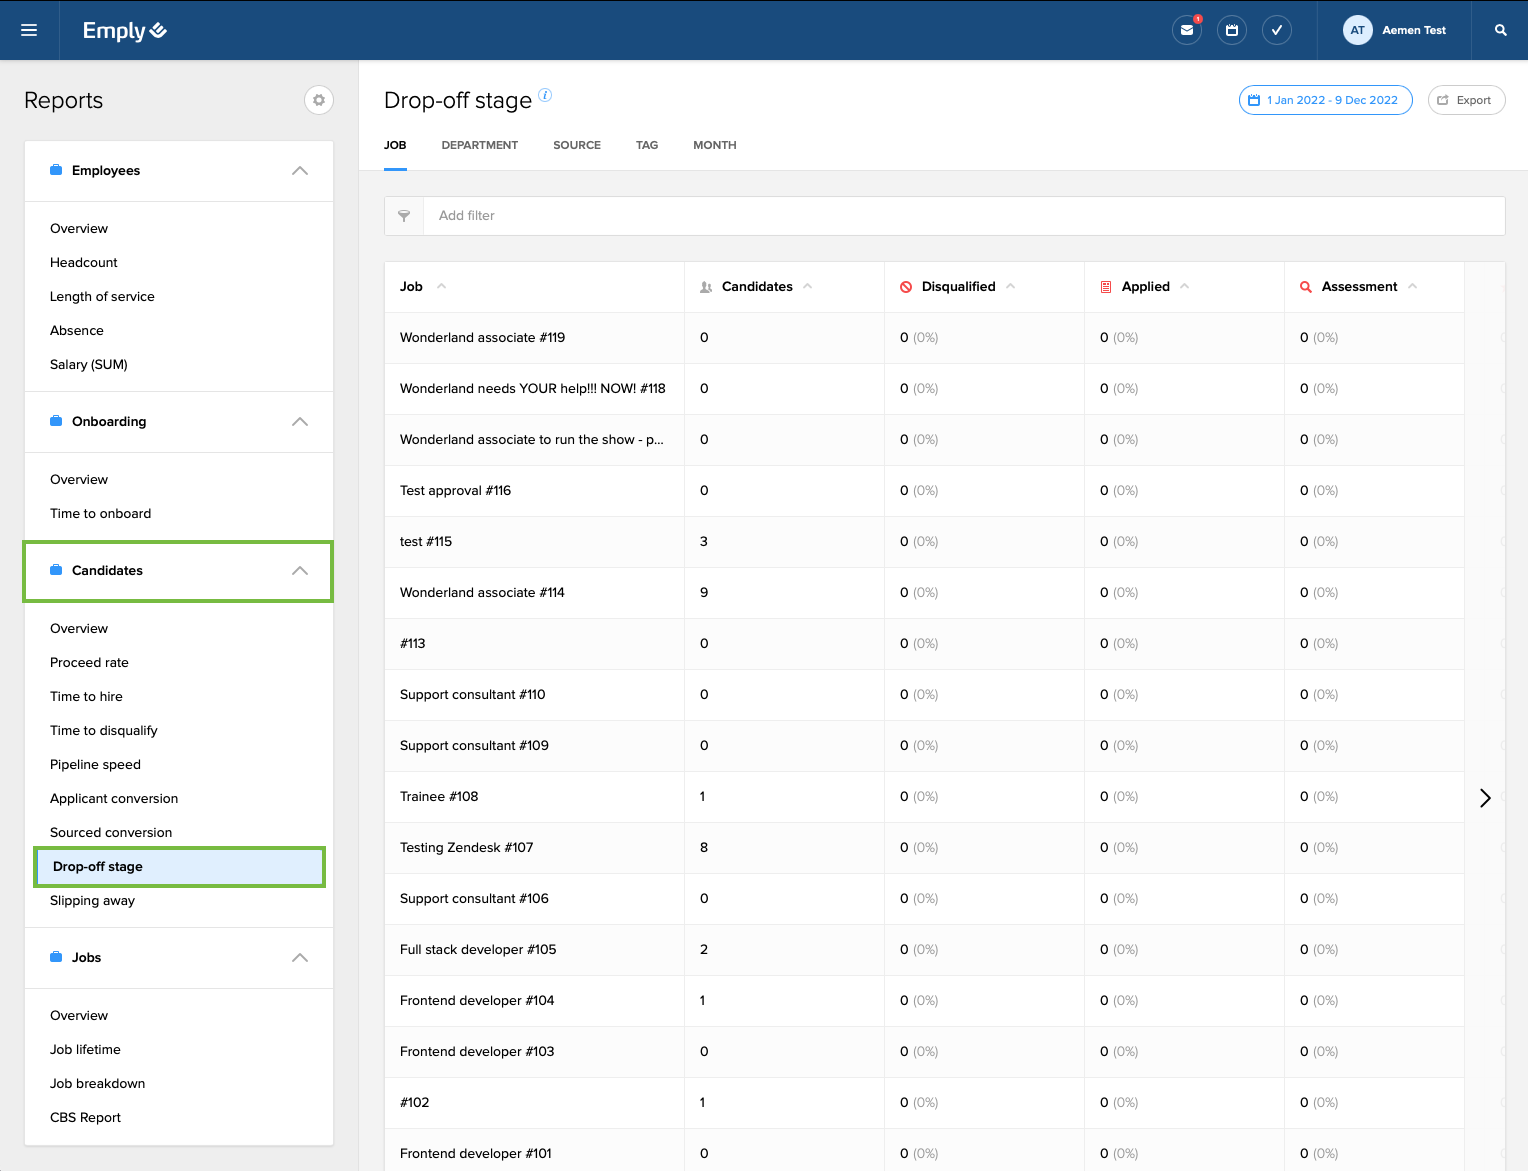The image size is (1528, 1171).
Task: Collapse the Employees section
Action: point(299,171)
